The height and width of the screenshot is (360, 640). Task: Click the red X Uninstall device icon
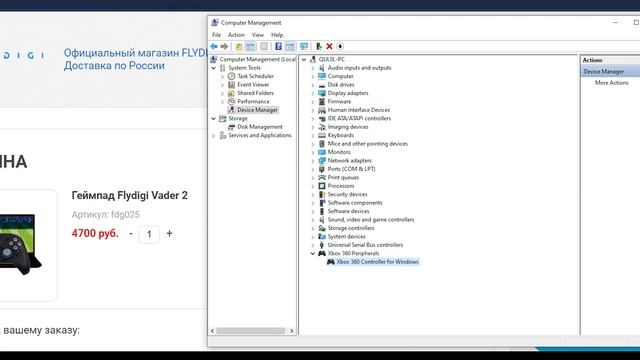coord(329,47)
